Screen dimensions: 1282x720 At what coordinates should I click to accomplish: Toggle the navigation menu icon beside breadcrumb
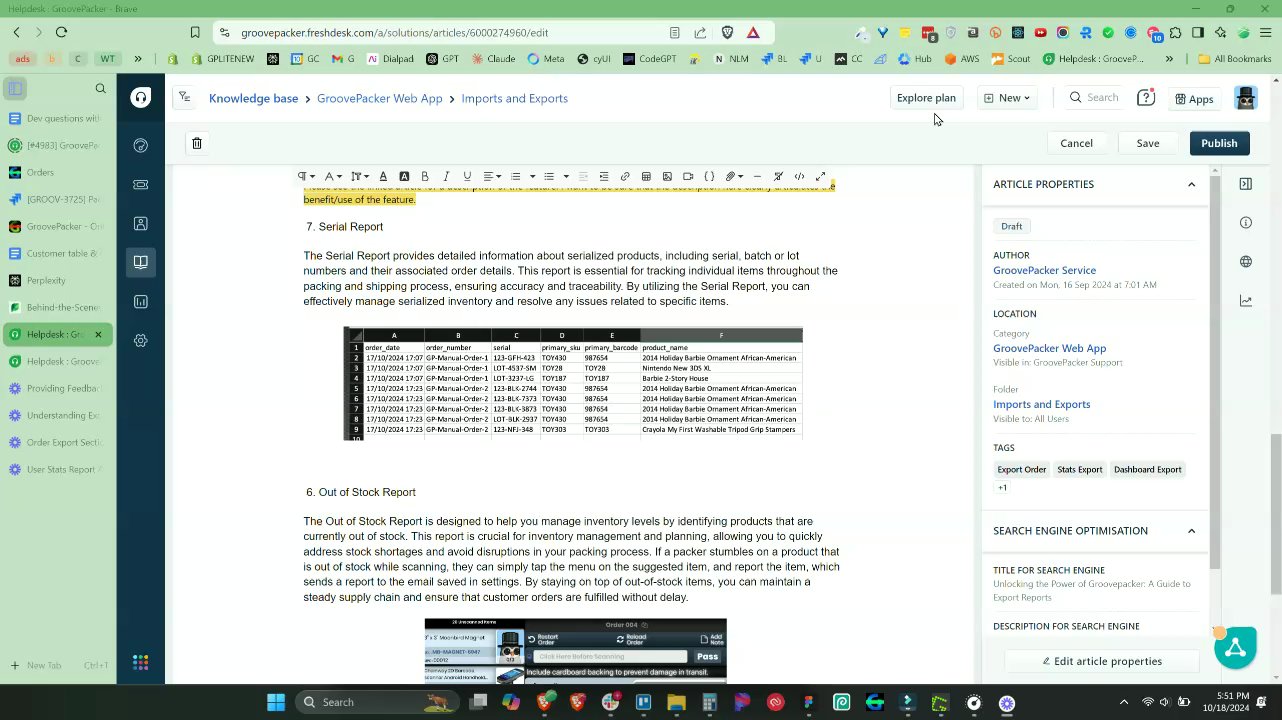[x=184, y=97]
